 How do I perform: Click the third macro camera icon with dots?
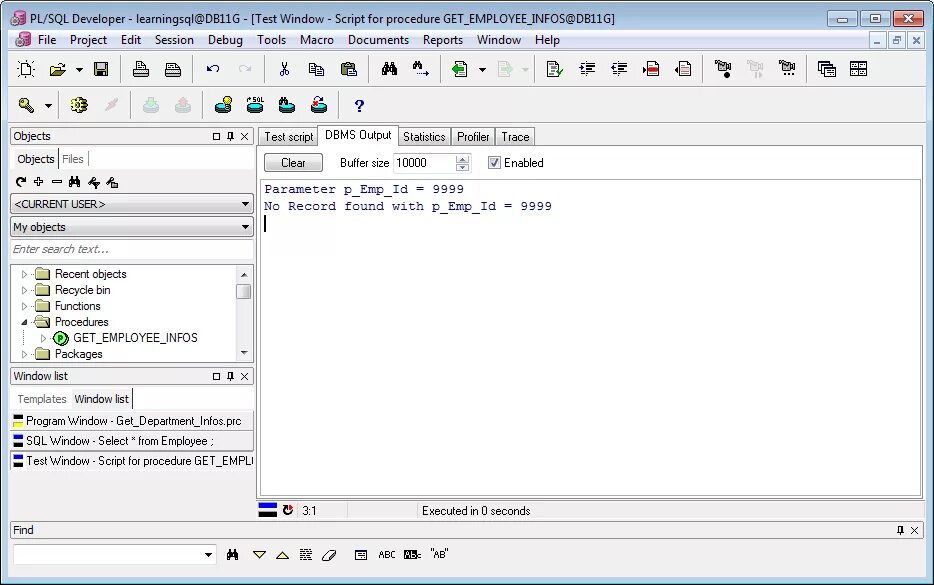(787, 69)
